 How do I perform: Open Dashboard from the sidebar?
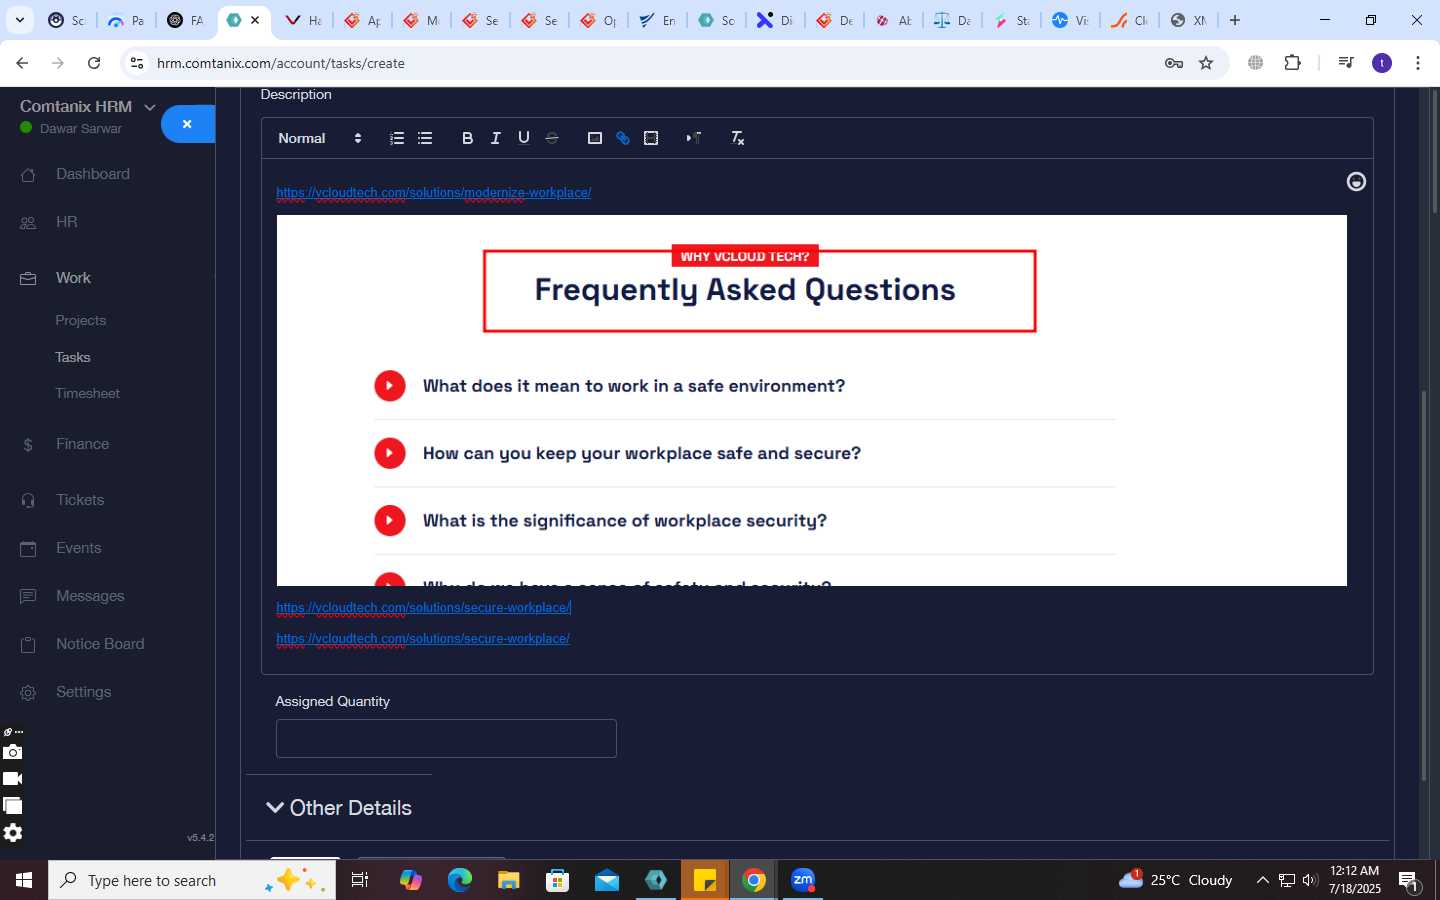(x=93, y=174)
